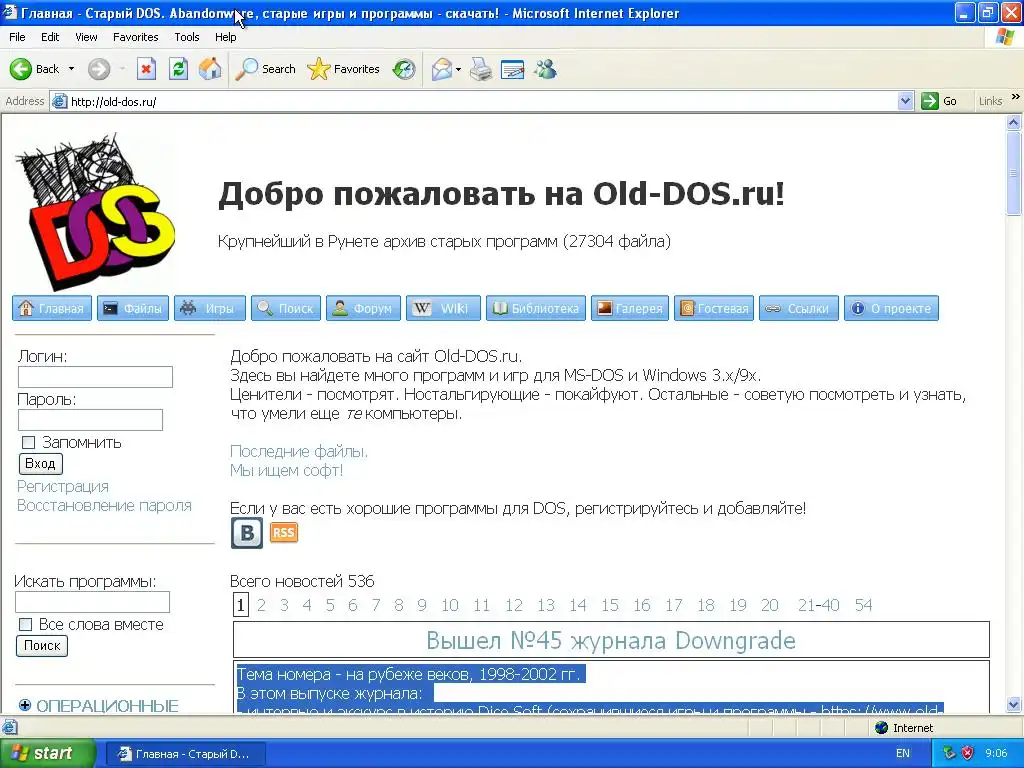Screen dimensions: 1024x768
Task: Go to news pages 21-40
Action: (818, 605)
